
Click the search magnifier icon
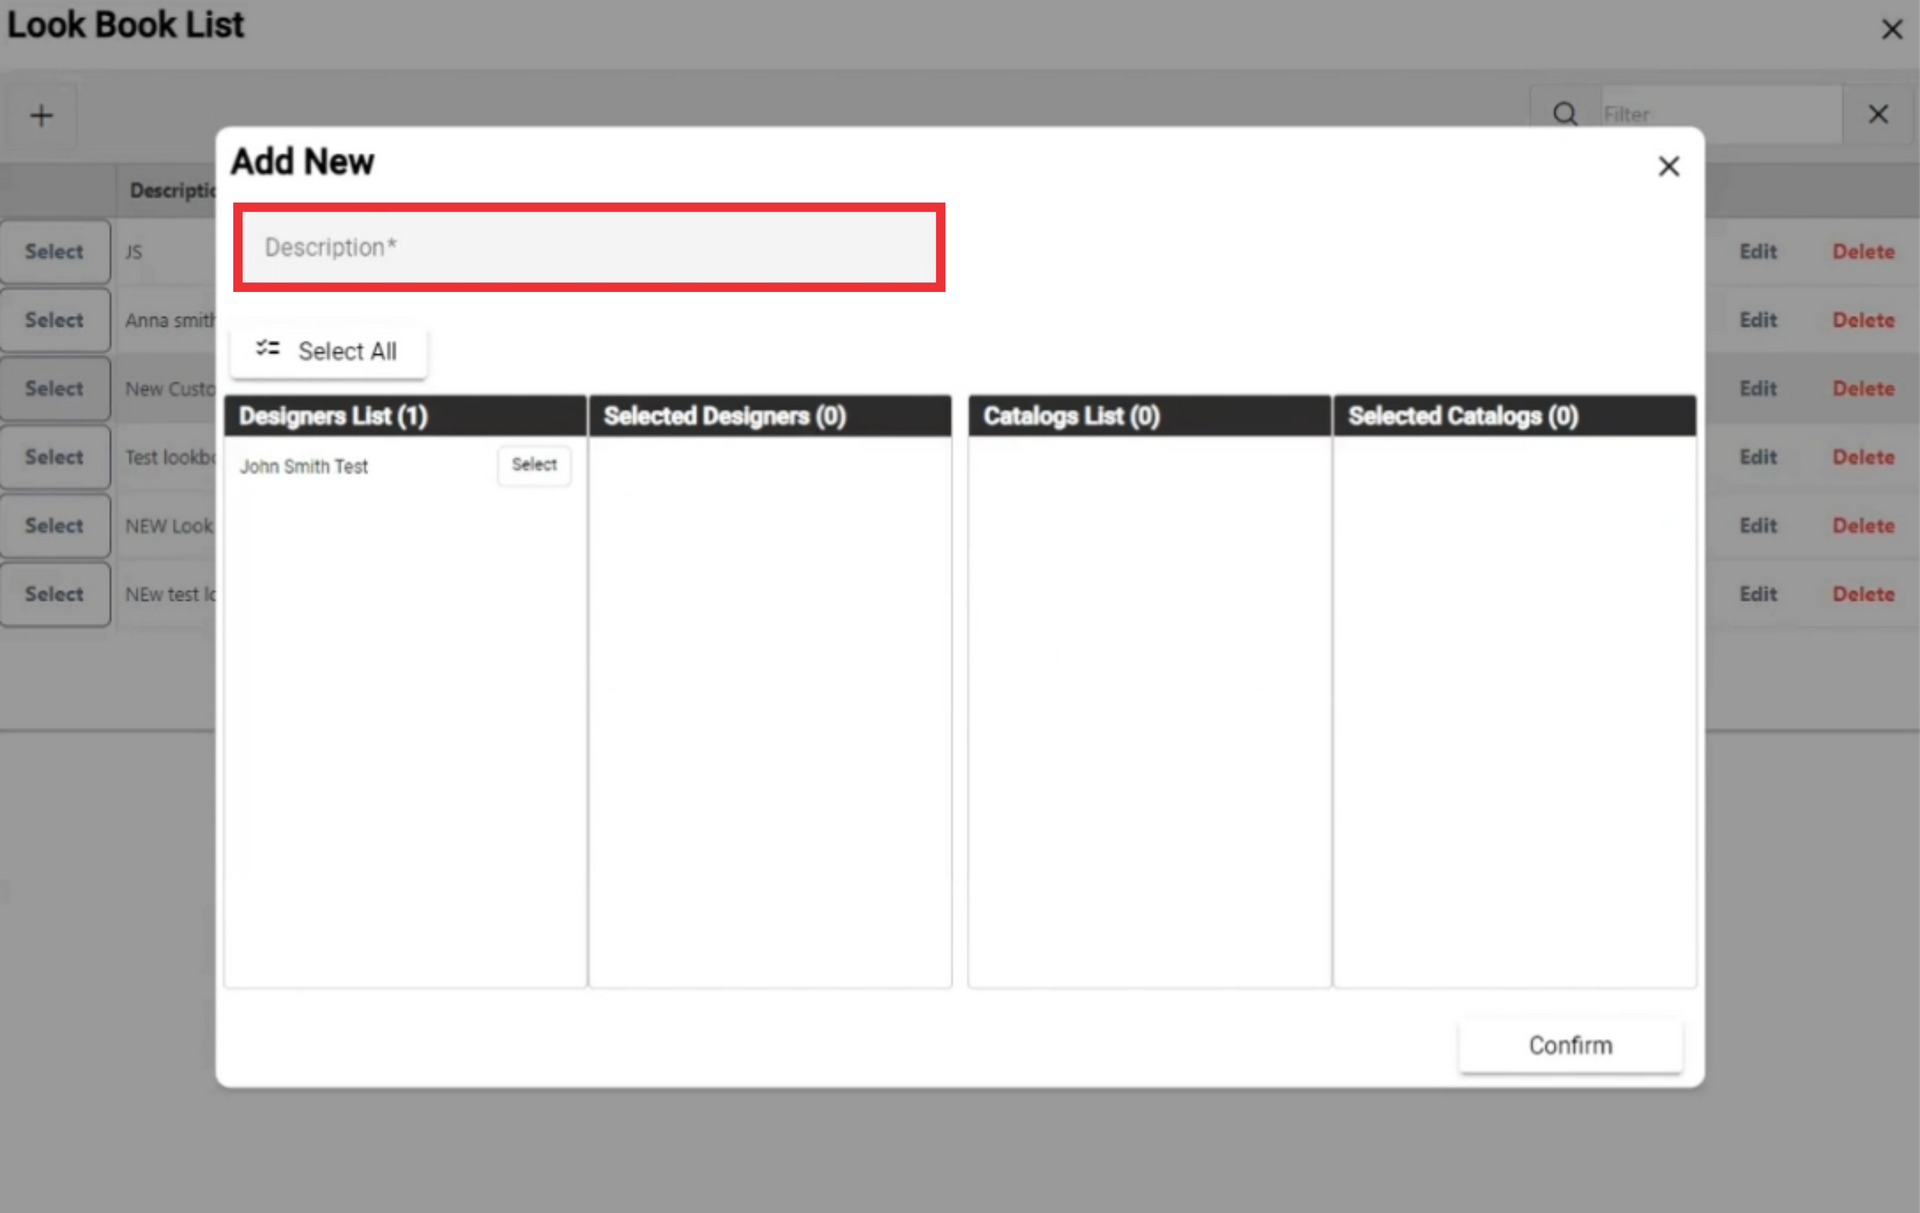tap(1565, 114)
